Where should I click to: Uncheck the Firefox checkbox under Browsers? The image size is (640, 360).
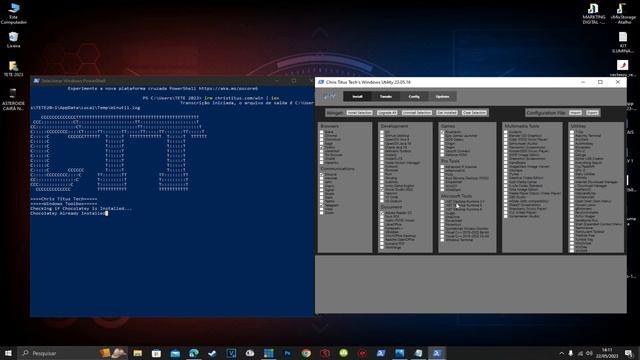322,147
